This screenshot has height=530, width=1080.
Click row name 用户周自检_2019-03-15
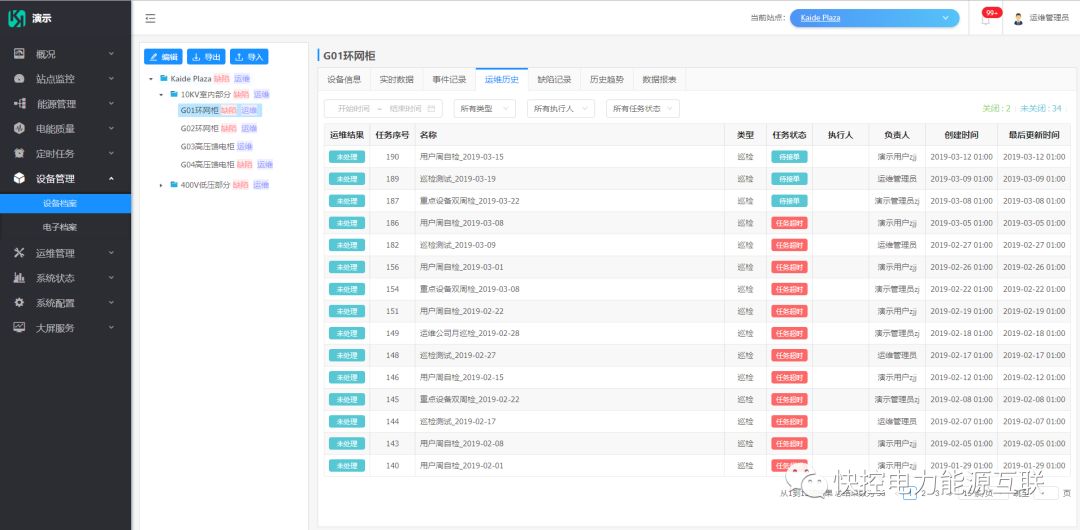(x=461, y=157)
